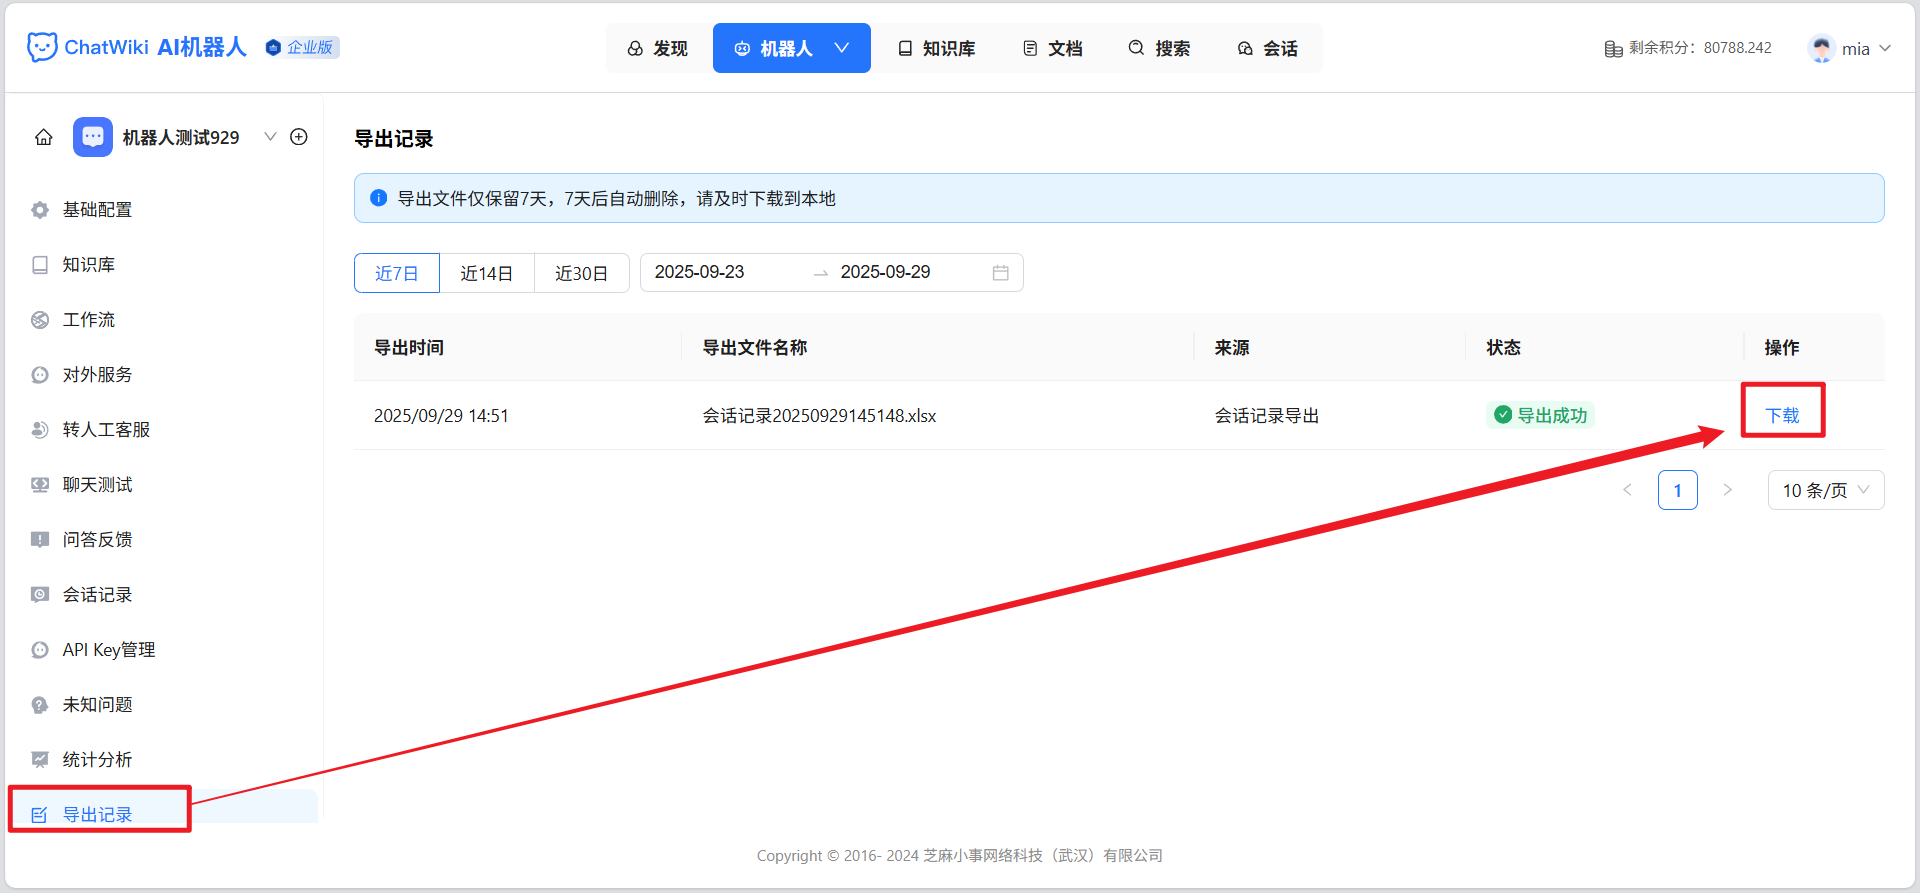Image resolution: width=1920 pixels, height=893 pixels.
Task: Add a new robot with plus icon
Action: (x=299, y=137)
